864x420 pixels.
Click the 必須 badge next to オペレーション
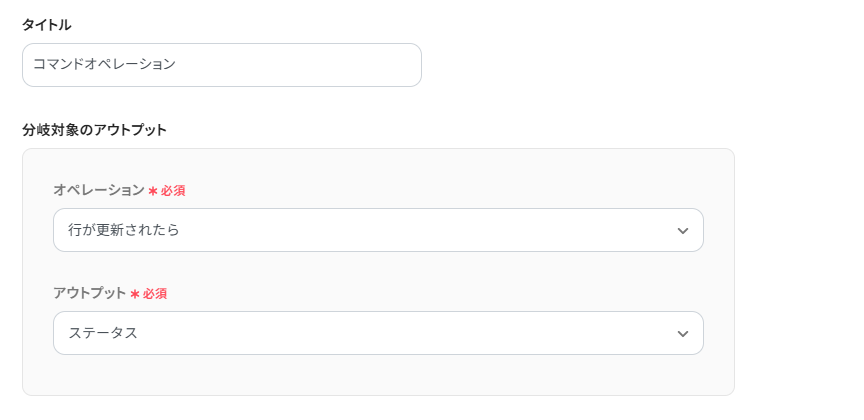173,191
